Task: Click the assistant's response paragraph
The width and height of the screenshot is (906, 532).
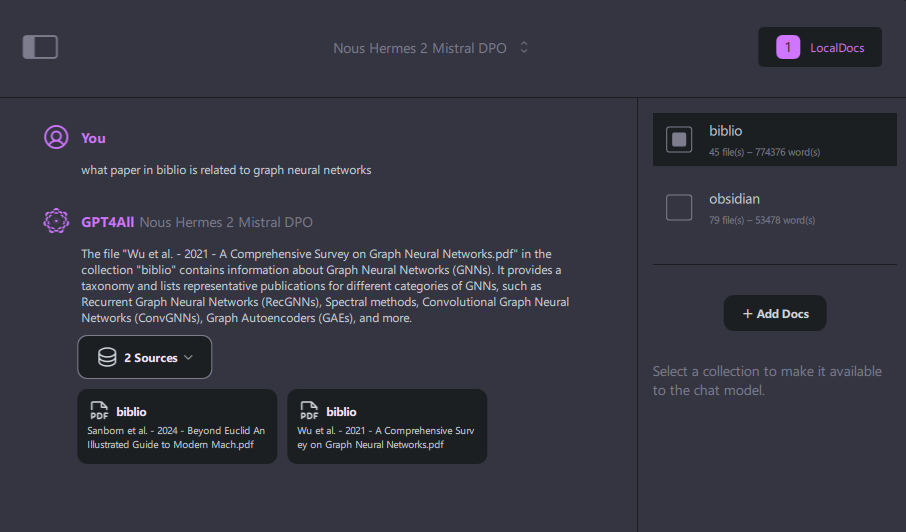Action: coord(324,286)
